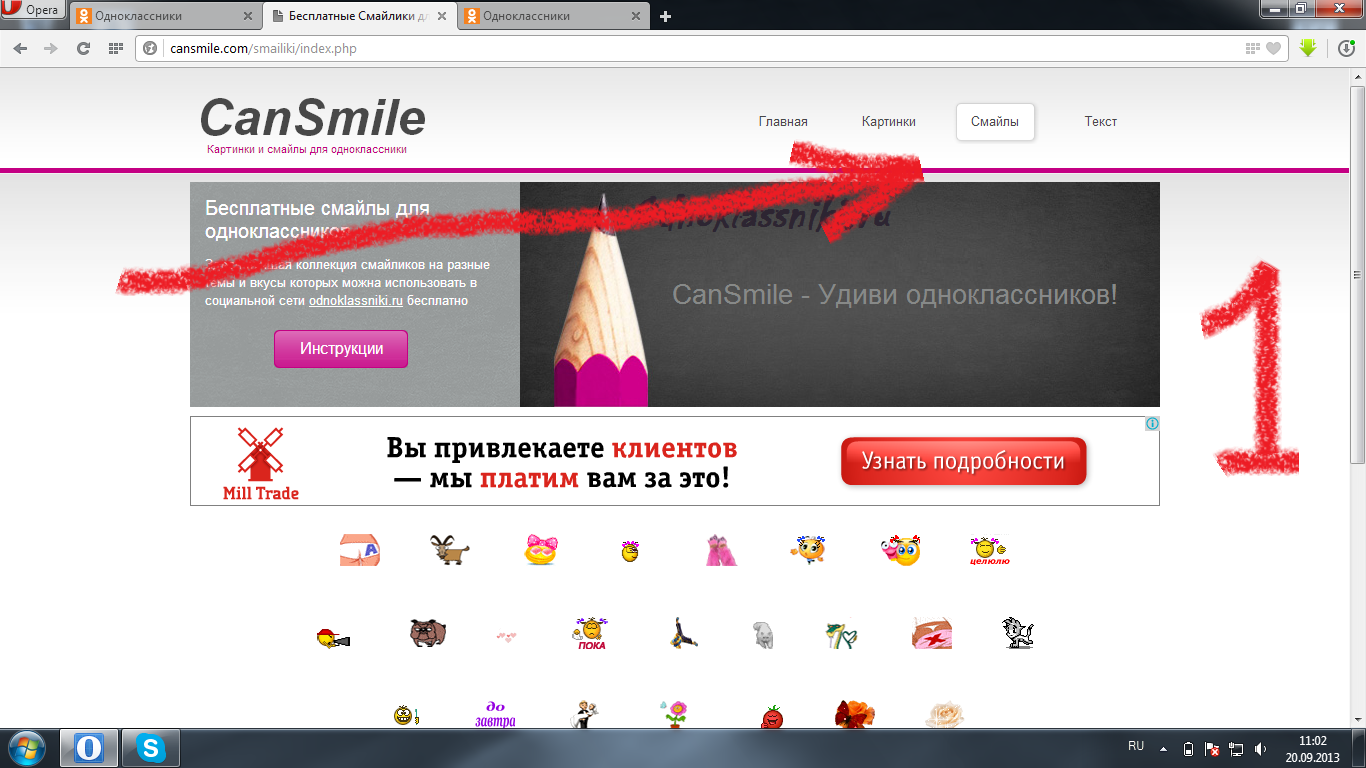Pick the breakdancer smiley
The height and width of the screenshot is (768, 1366).
tap(683, 633)
